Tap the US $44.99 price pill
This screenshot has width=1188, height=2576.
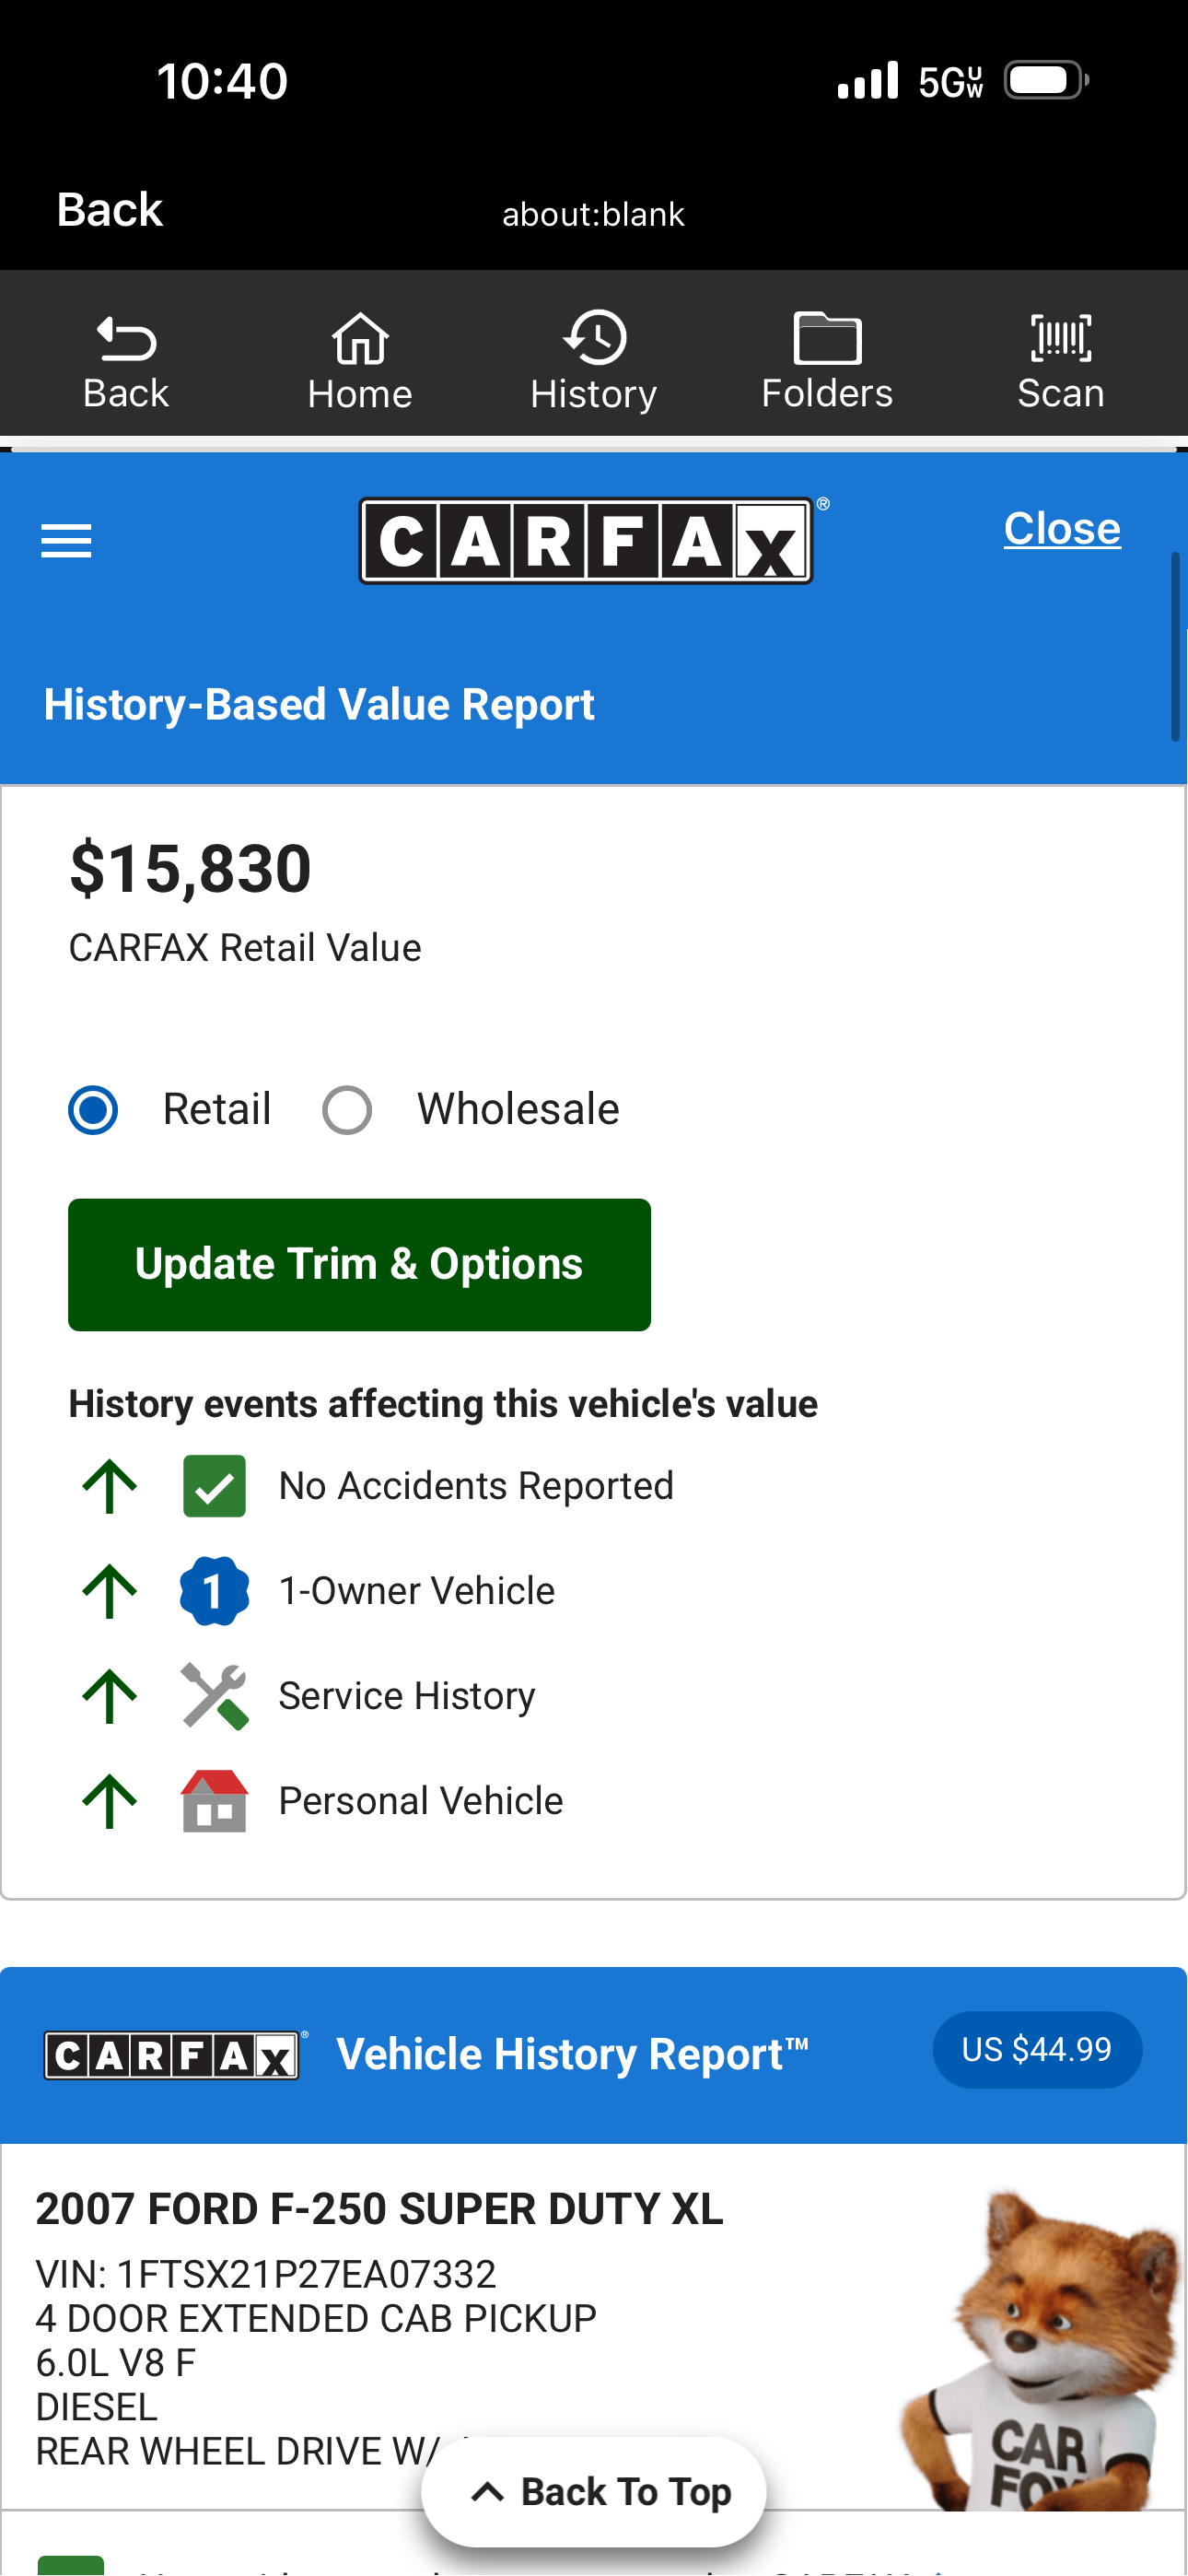[x=1037, y=2049]
